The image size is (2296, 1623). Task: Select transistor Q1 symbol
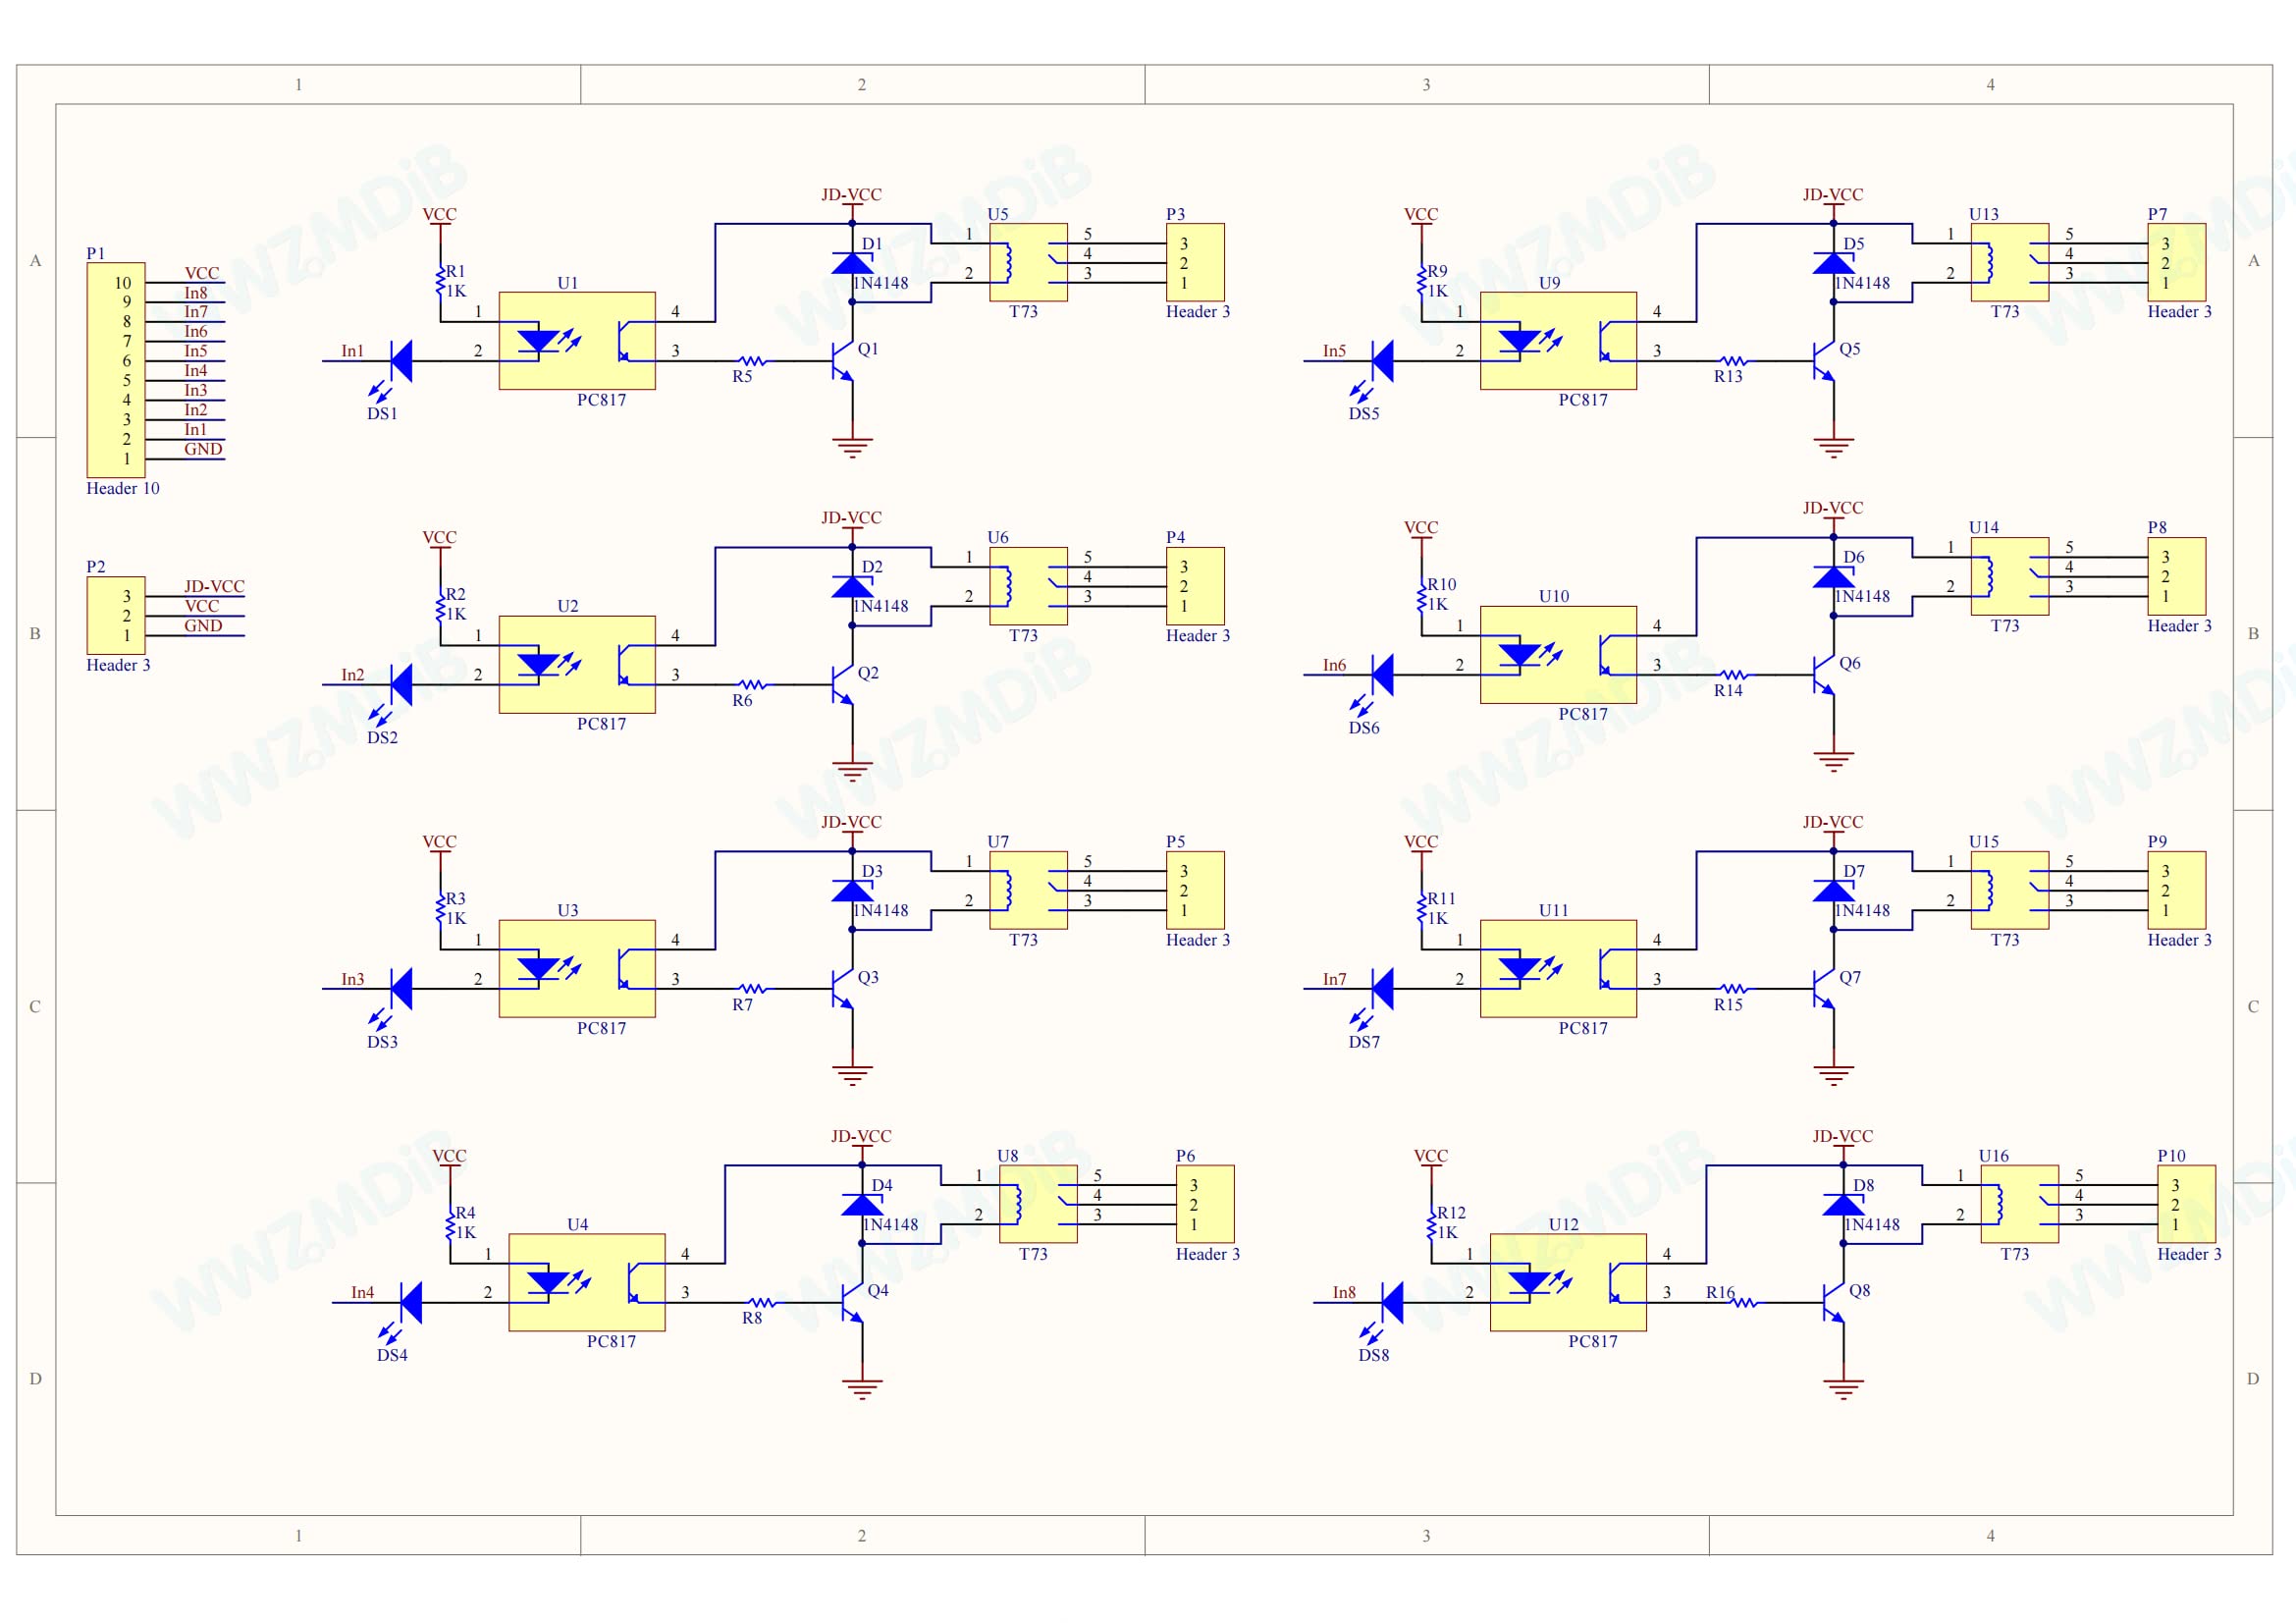[x=843, y=361]
